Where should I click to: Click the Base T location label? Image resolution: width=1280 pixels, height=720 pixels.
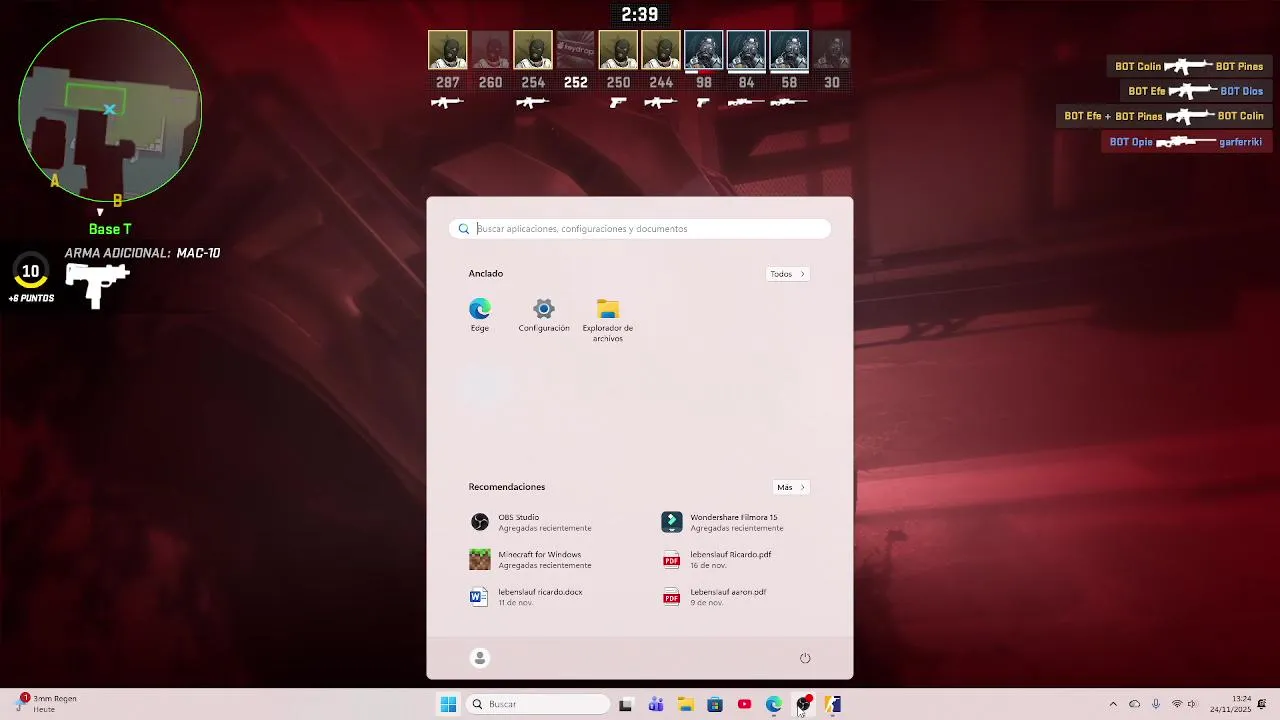point(110,229)
